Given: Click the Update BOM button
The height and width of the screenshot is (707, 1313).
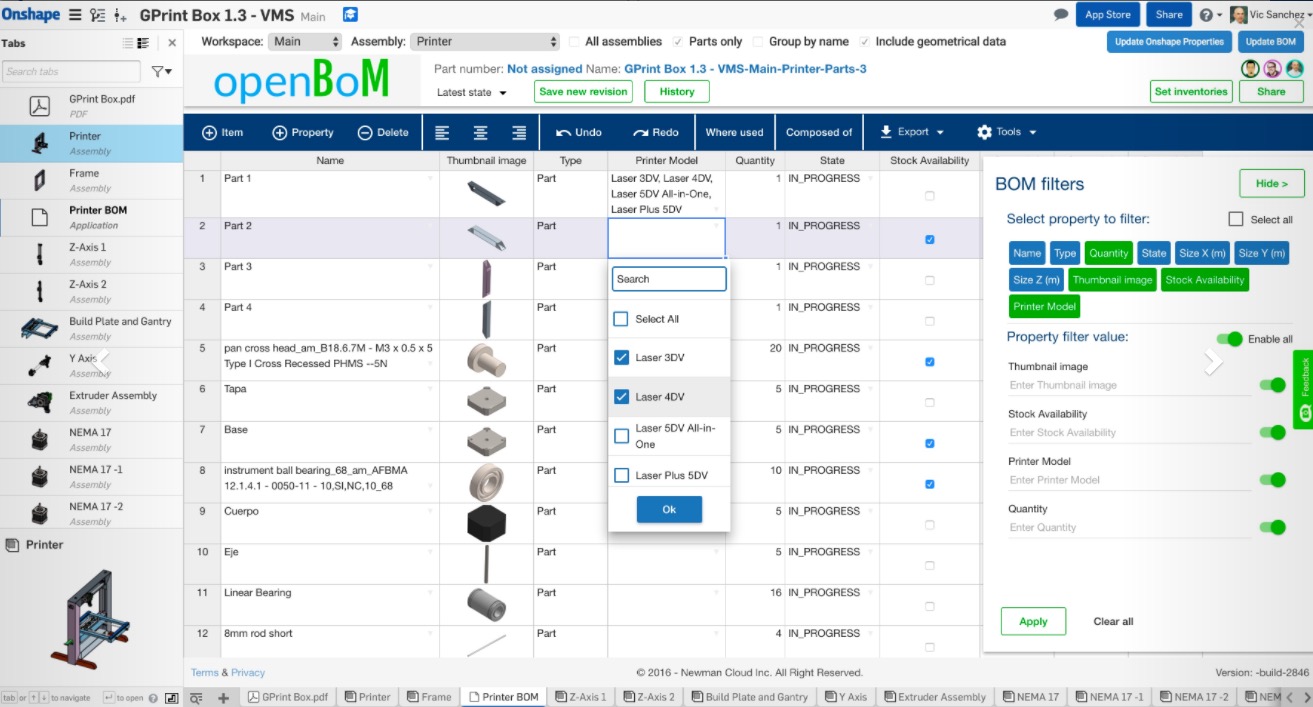Looking at the screenshot, I should tap(1272, 42).
